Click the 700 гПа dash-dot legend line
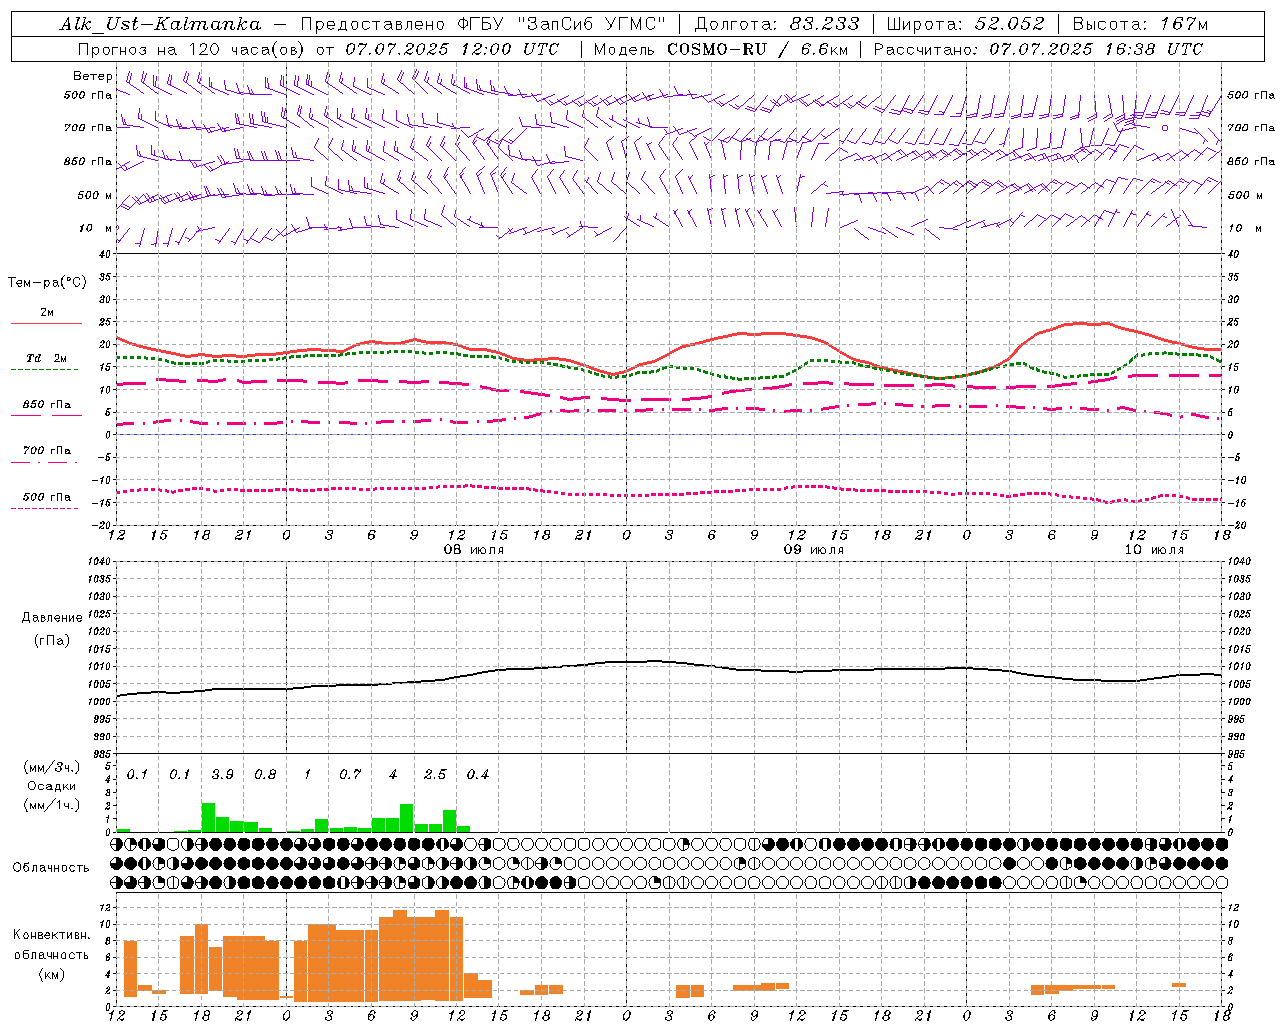Viewport: 1280px width, 1024px height. tap(44, 462)
